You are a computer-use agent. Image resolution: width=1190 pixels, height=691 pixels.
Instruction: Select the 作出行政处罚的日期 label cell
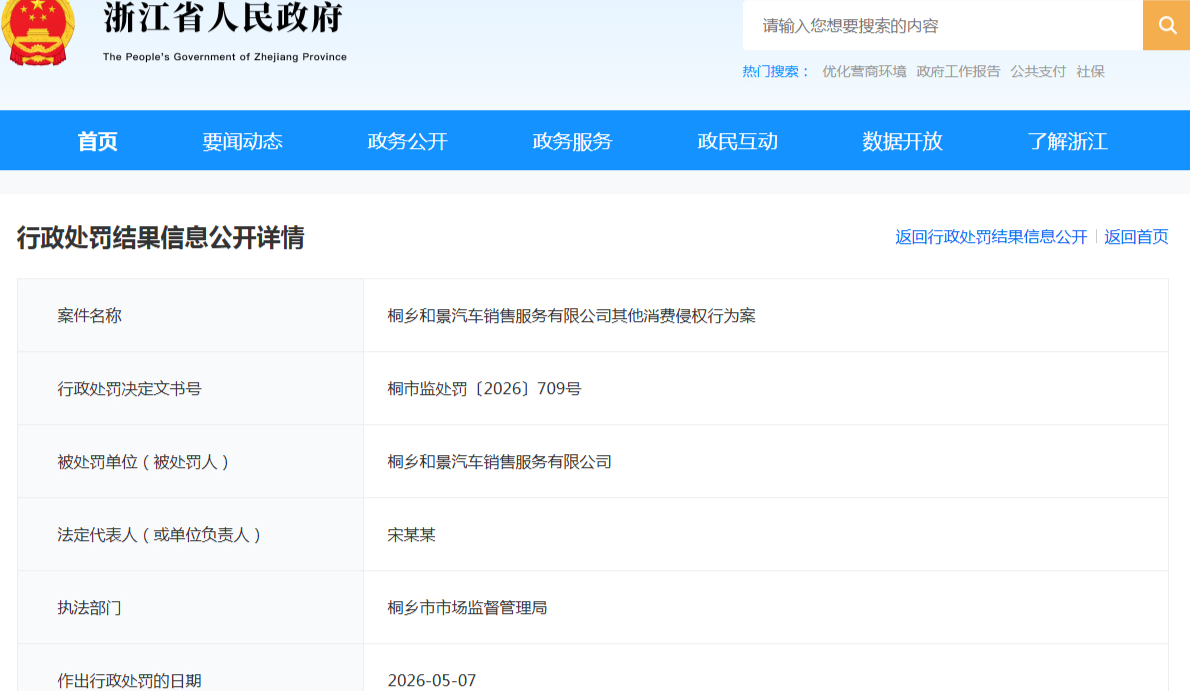[190, 668]
